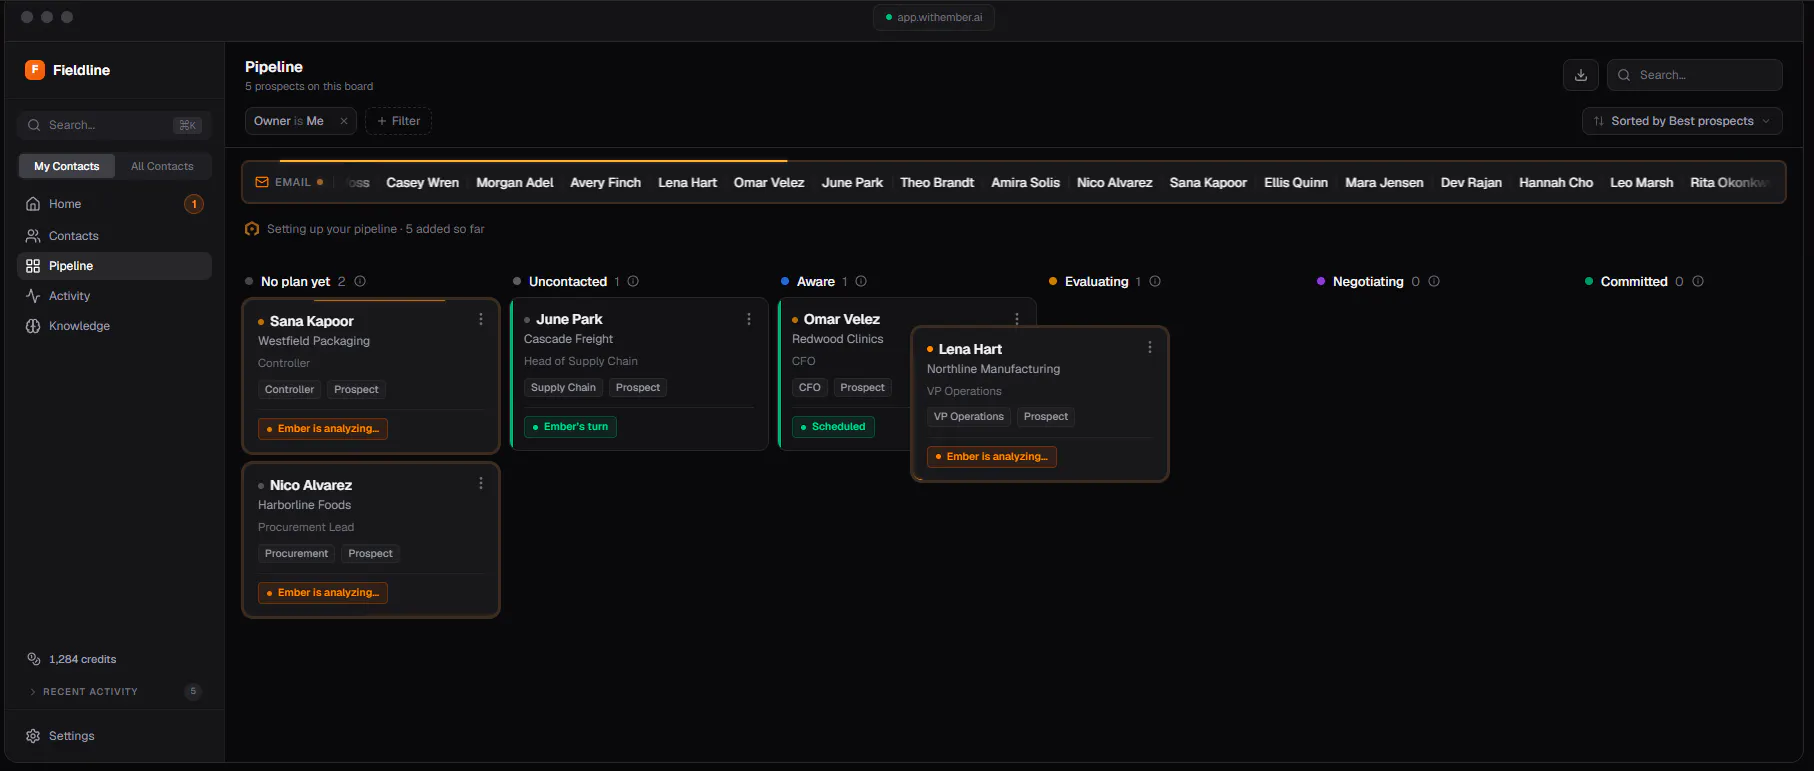Image resolution: width=1814 pixels, height=771 pixels.
Task: Click the top-right Search field
Action: pyautogui.click(x=1694, y=75)
